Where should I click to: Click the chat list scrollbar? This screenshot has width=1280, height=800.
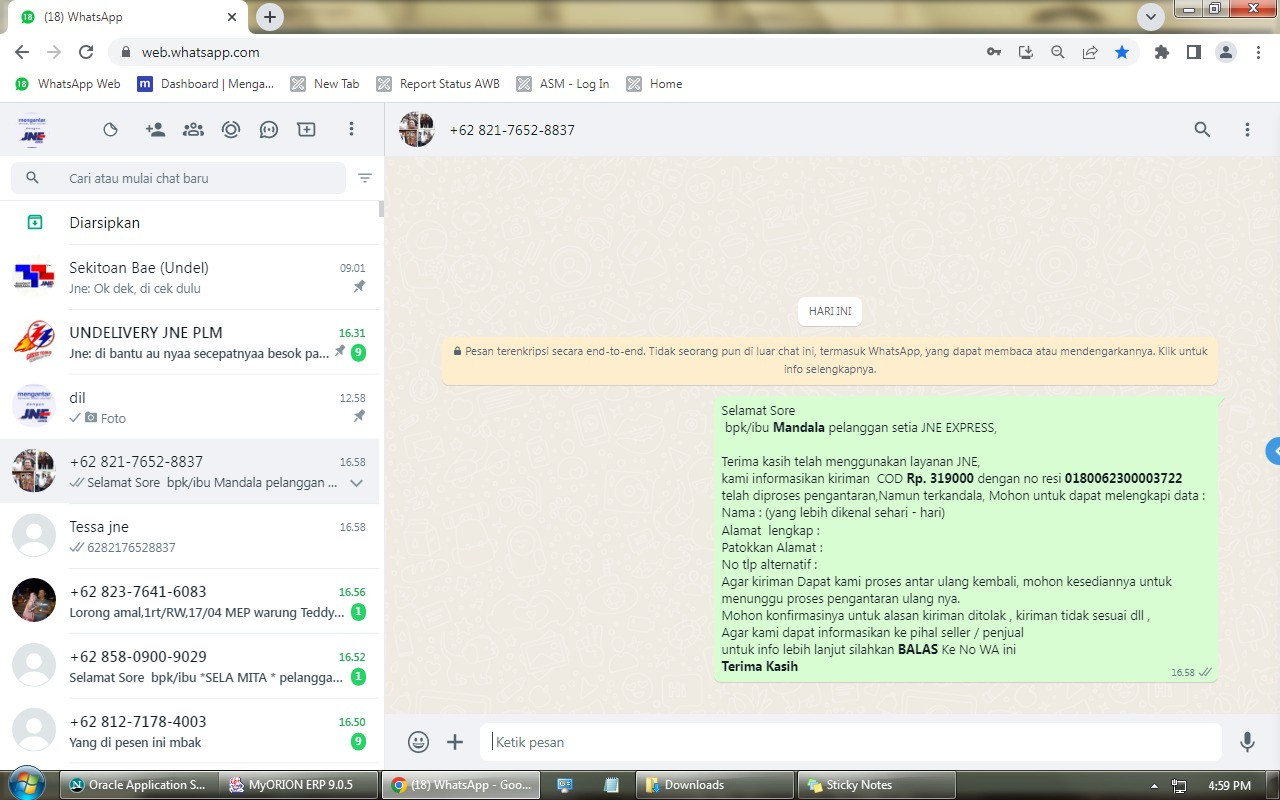click(x=381, y=209)
